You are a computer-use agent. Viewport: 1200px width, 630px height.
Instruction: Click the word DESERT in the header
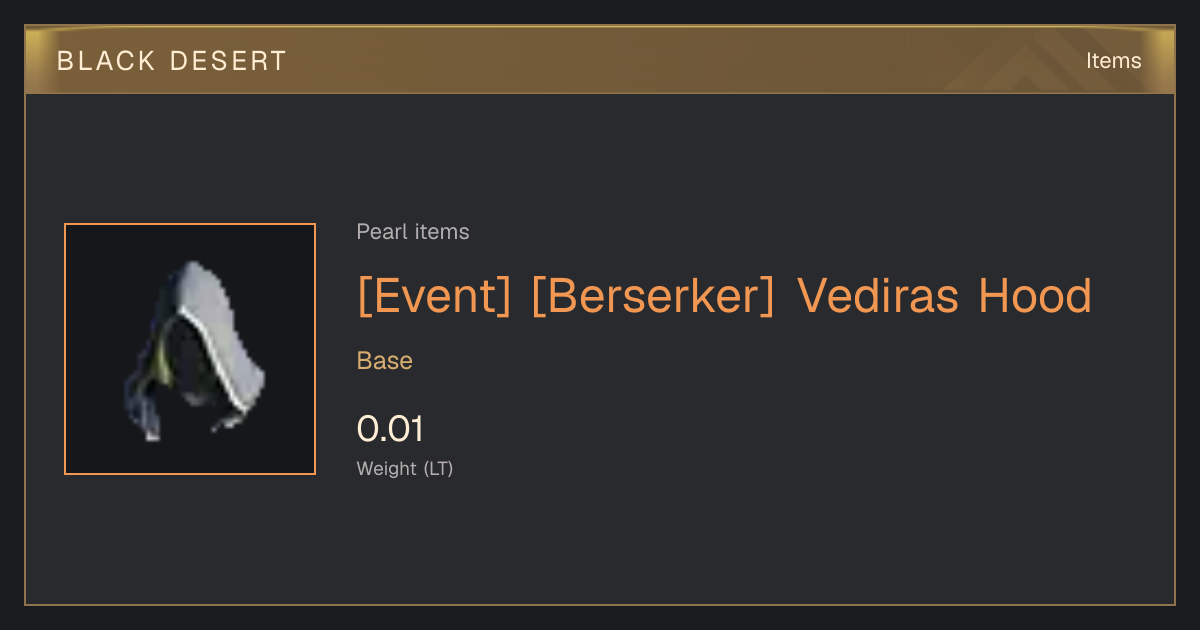pos(229,61)
